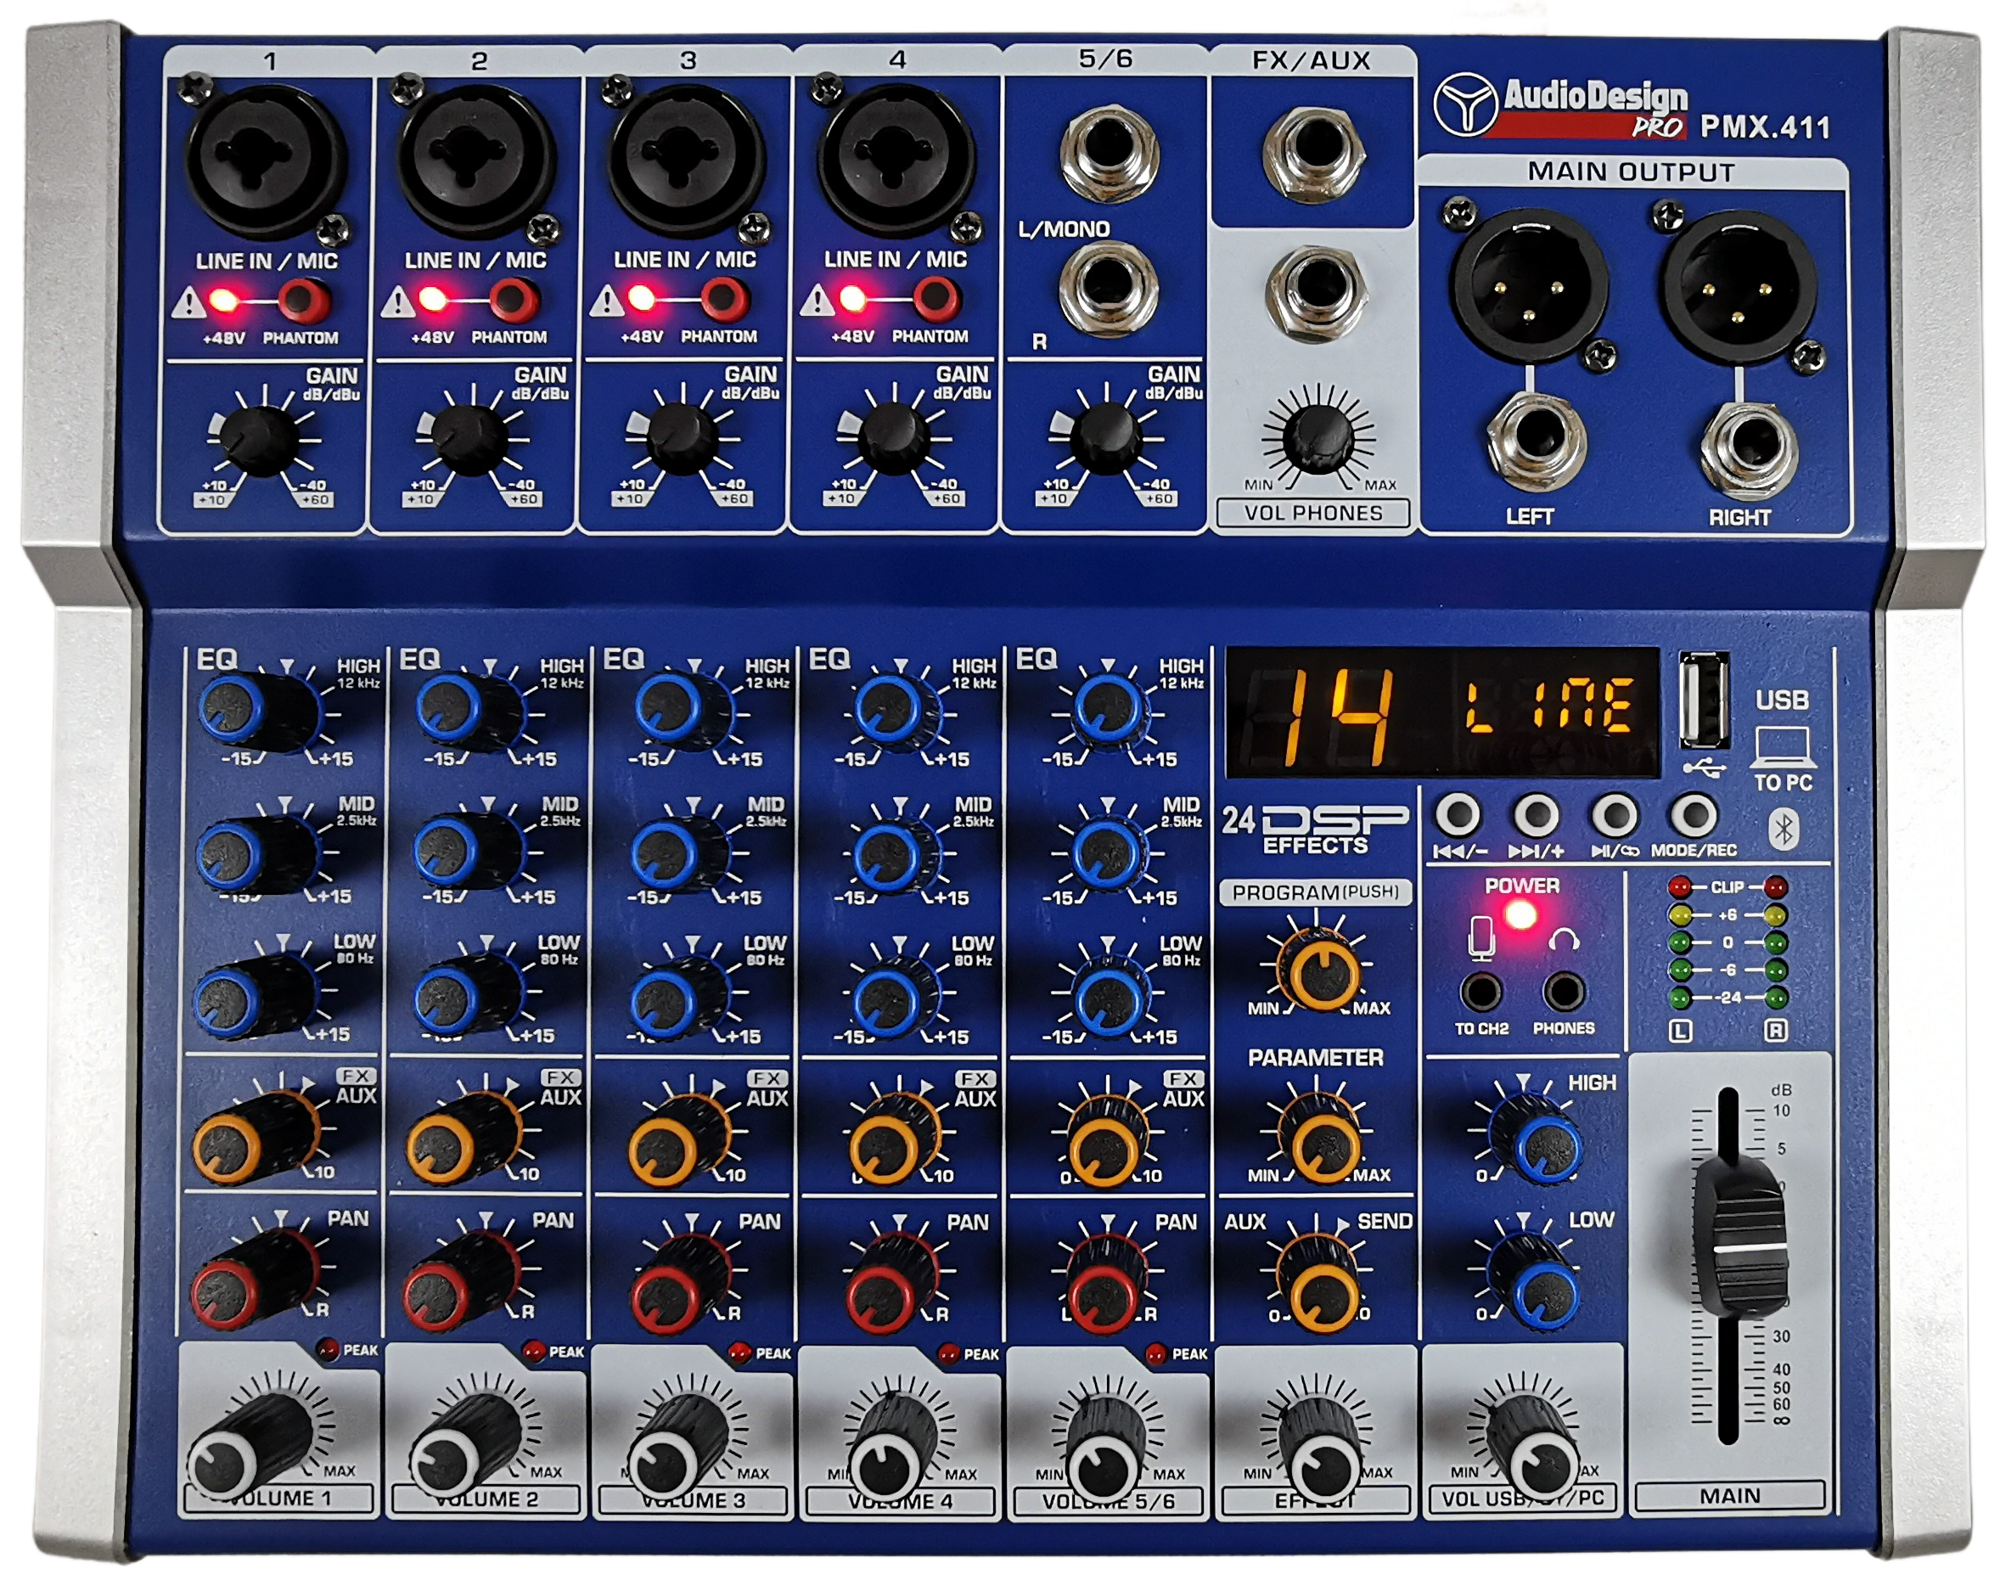Click the TO CH2 mini jack

coord(1480,992)
